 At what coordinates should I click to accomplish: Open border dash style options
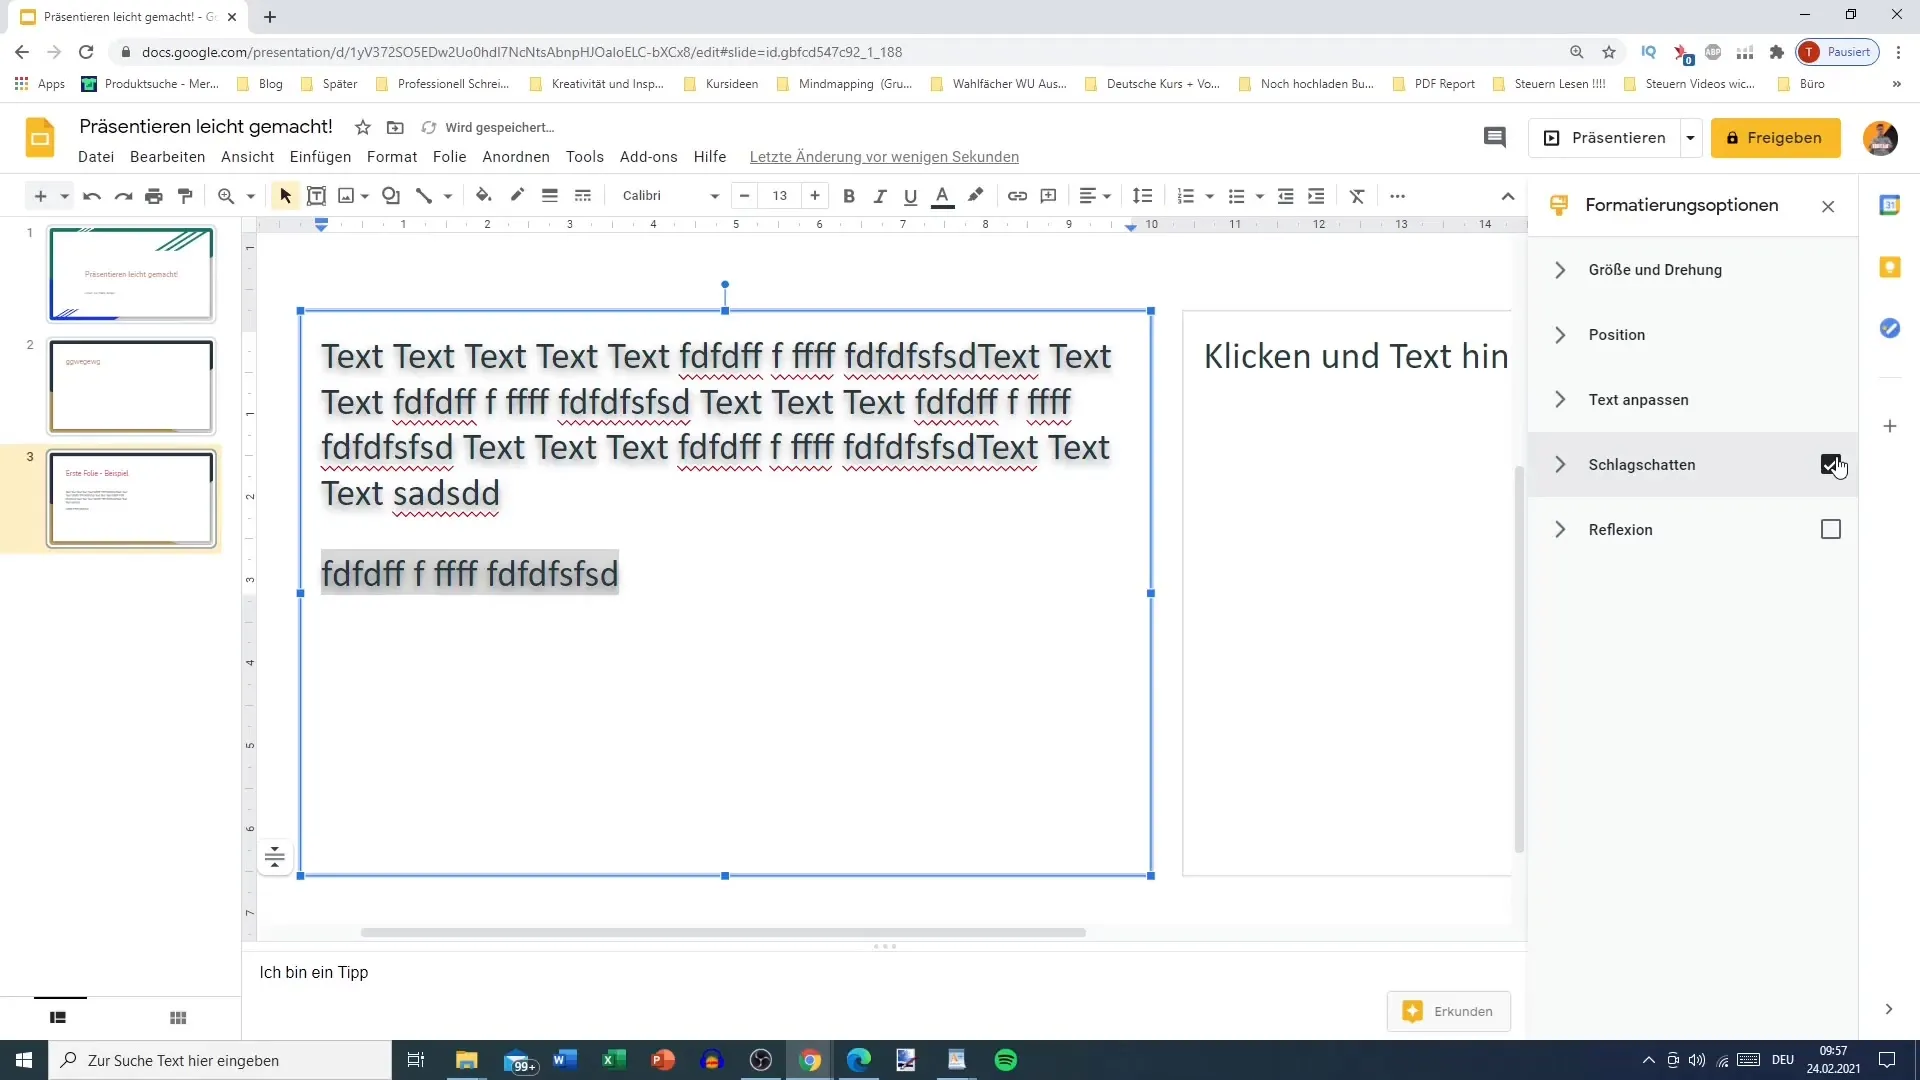pos(583,196)
